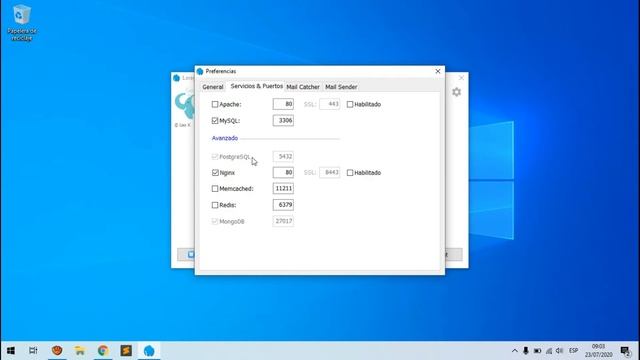Click the Memcached port field 11211

tap(283, 188)
